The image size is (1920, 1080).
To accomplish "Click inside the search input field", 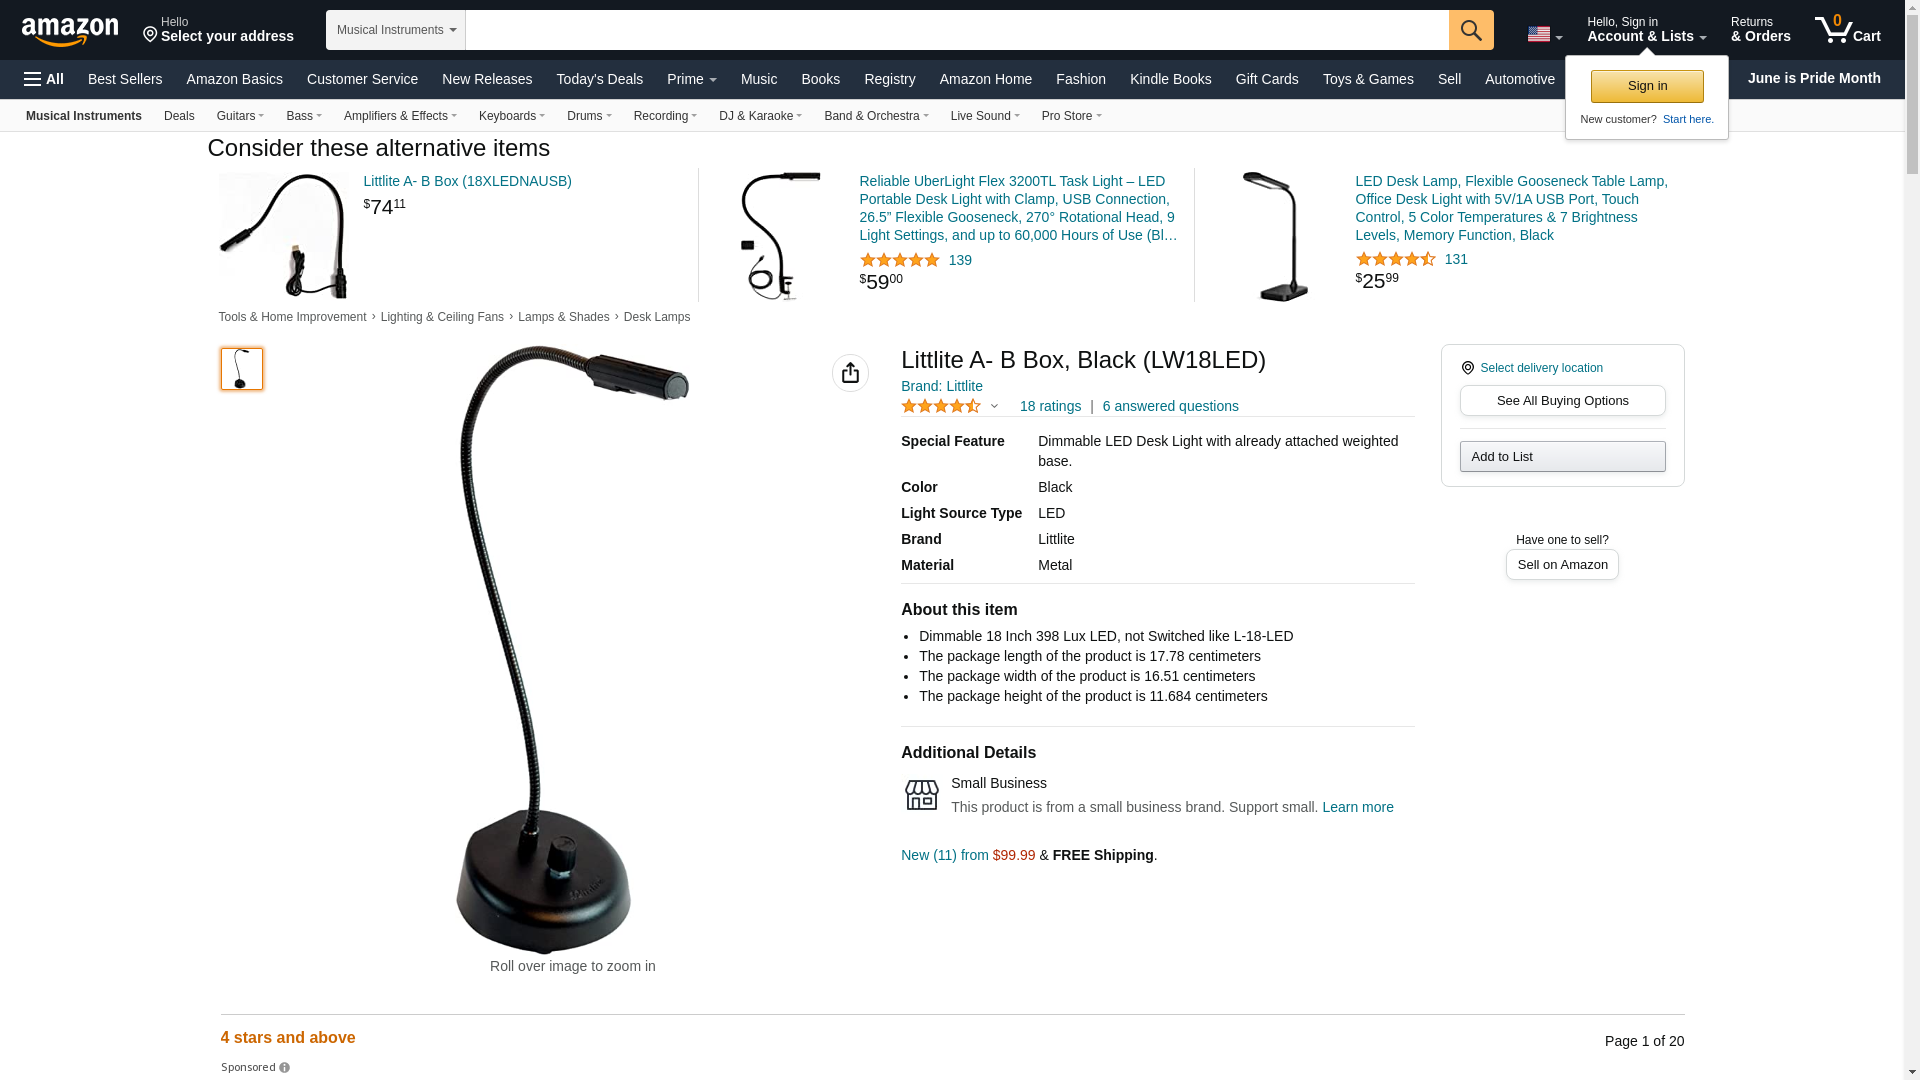I will coord(957,30).
